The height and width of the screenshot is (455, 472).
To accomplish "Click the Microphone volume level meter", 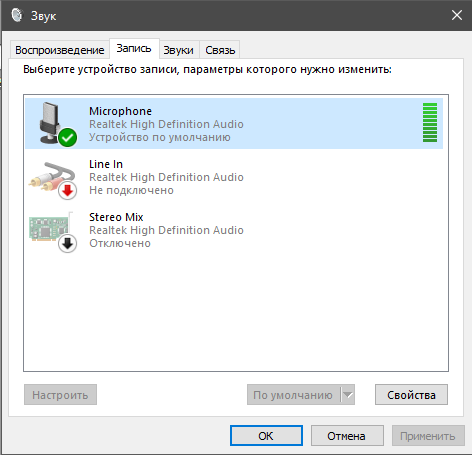I will point(430,123).
